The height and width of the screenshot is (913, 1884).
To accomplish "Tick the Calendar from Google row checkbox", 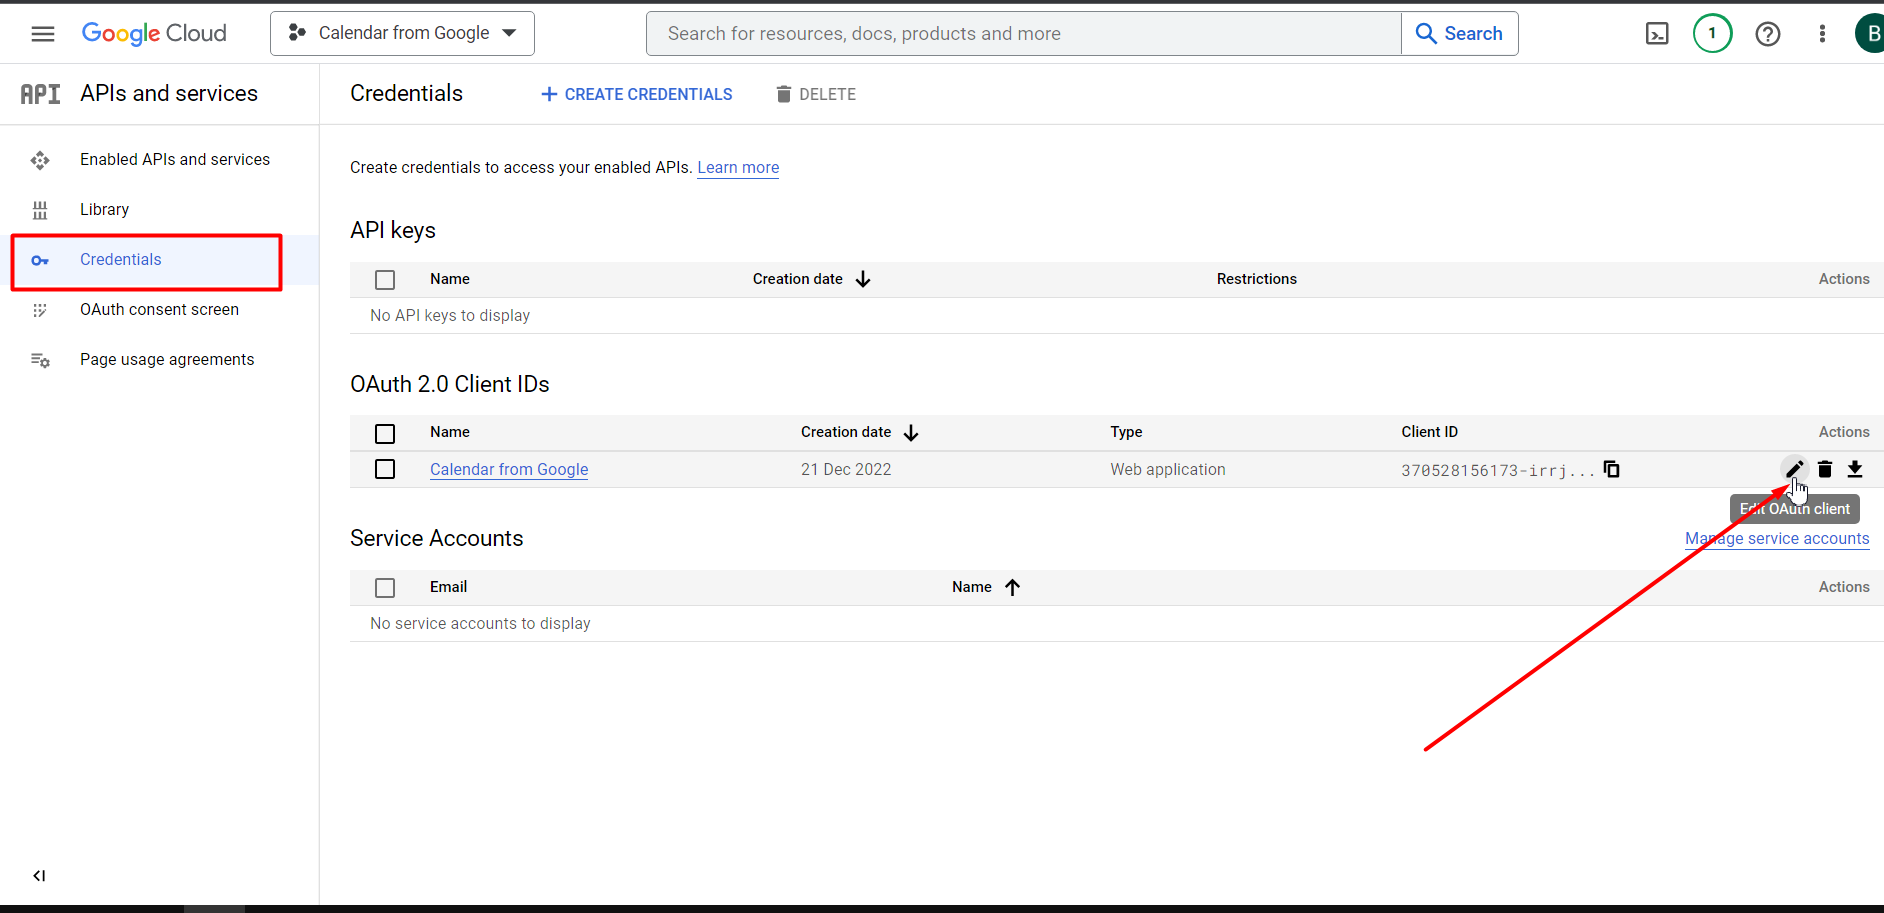I will pos(385,469).
